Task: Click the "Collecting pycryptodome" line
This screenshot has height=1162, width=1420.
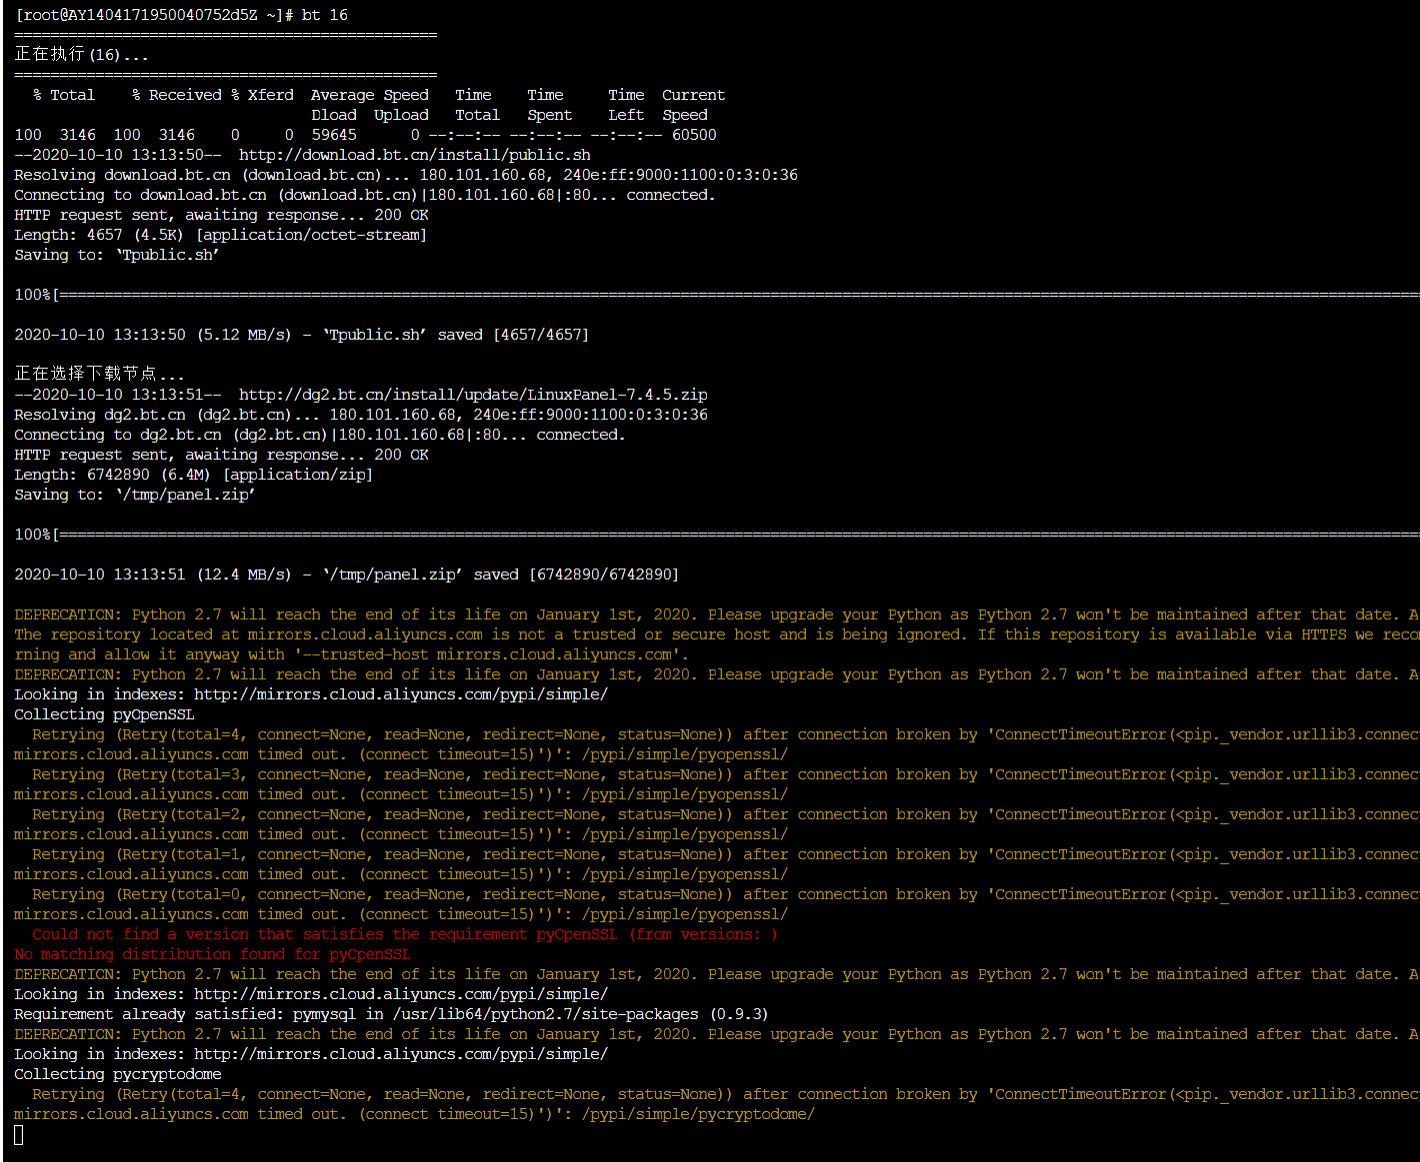Action: [118, 1074]
